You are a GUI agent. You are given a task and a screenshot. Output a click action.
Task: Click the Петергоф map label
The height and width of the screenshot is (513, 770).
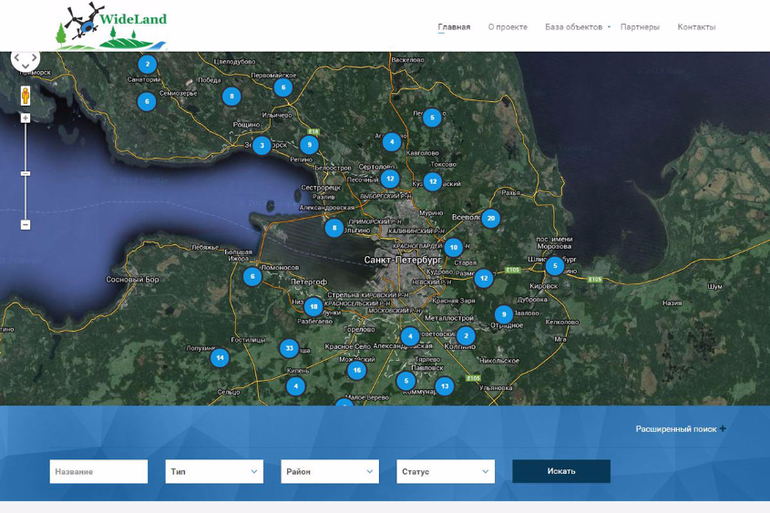308,282
